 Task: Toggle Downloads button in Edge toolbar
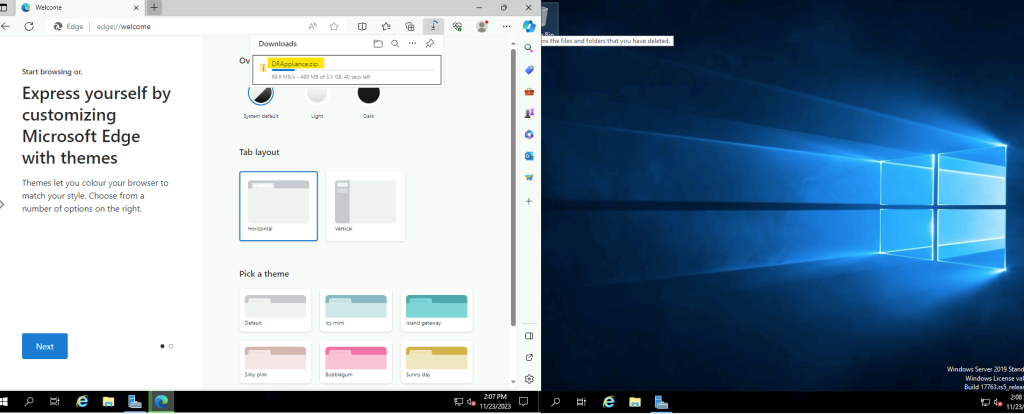433,27
